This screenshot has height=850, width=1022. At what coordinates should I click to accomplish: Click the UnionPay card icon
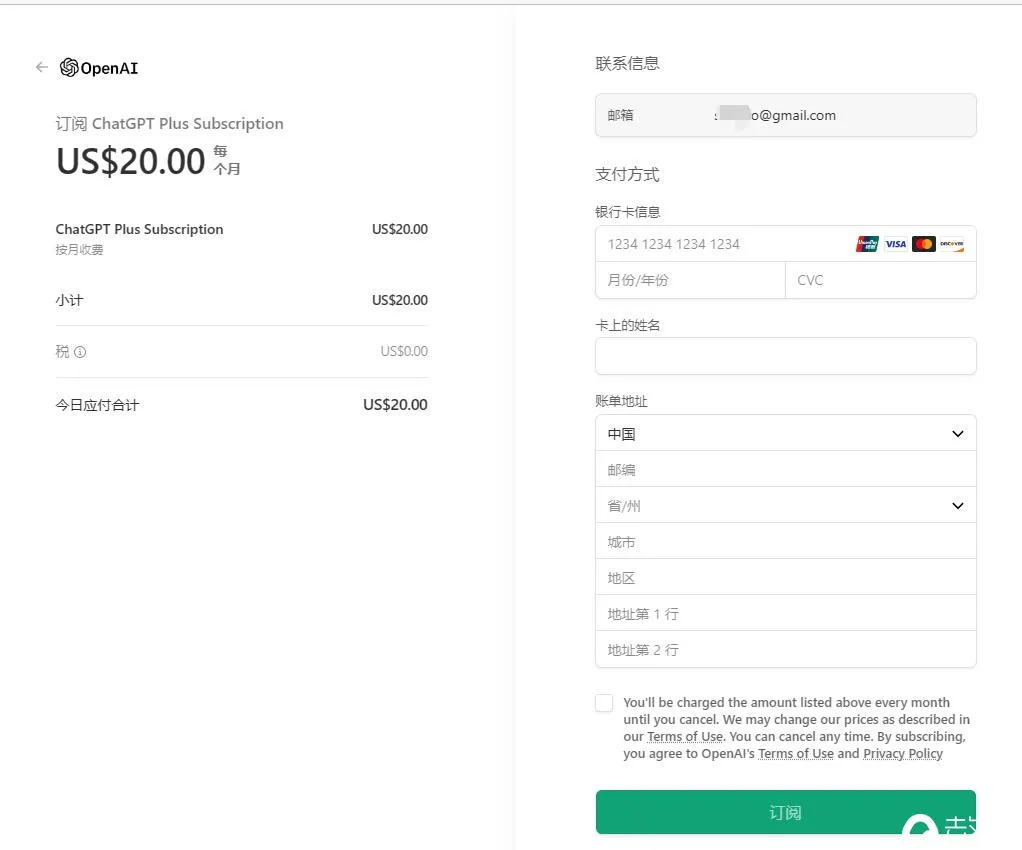pyautogui.click(x=868, y=244)
